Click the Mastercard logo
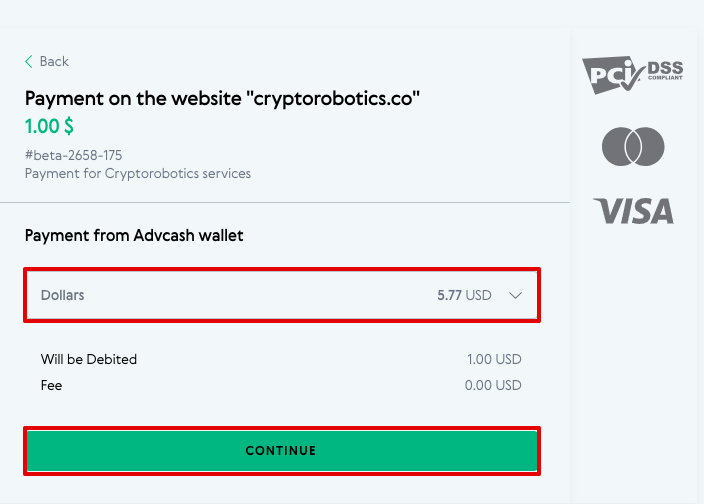Image resolution: width=704 pixels, height=504 pixels. click(x=633, y=146)
